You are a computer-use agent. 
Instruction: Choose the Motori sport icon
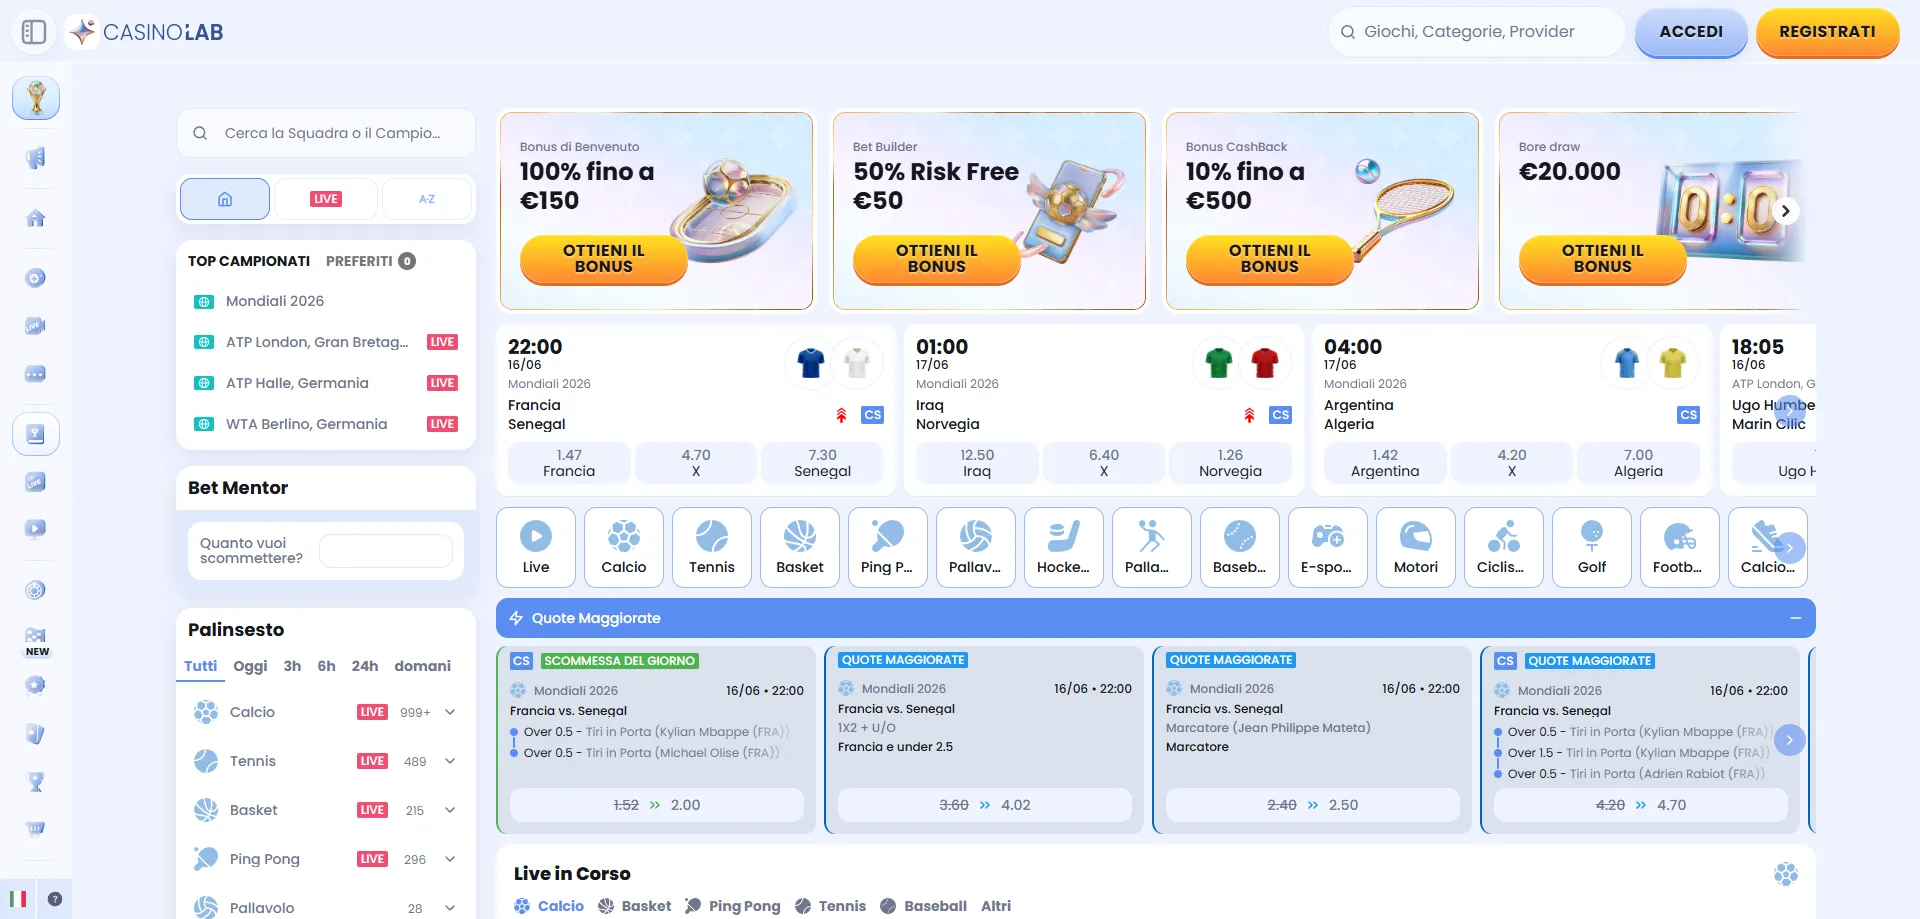(x=1416, y=547)
